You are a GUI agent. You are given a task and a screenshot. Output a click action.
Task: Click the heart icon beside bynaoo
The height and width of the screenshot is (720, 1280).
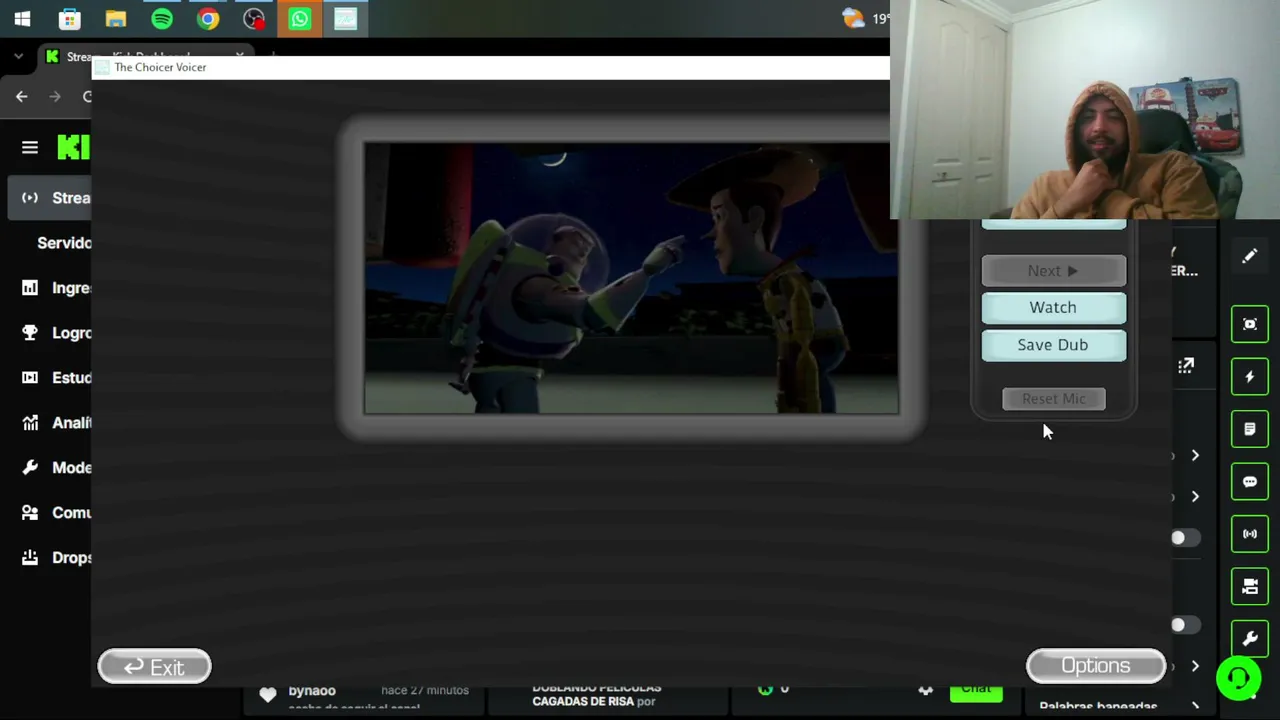coord(268,694)
